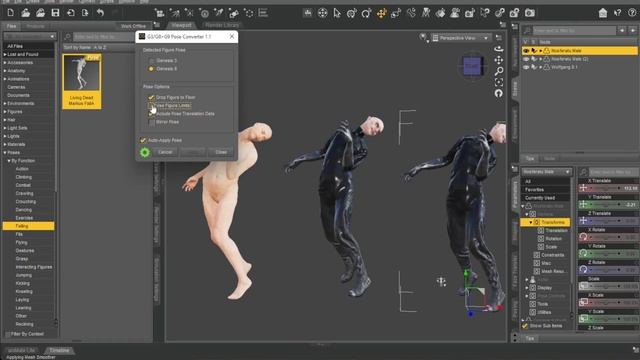Click Close button in Pose Converter dialog
This screenshot has height=360, width=640.
[221, 152]
